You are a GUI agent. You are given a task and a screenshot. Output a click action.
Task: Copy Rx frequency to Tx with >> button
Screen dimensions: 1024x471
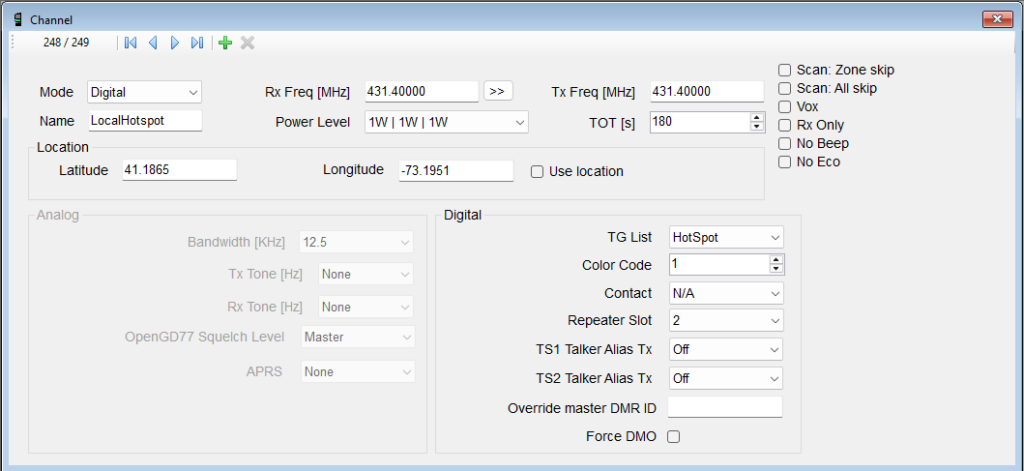[x=497, y=91]
